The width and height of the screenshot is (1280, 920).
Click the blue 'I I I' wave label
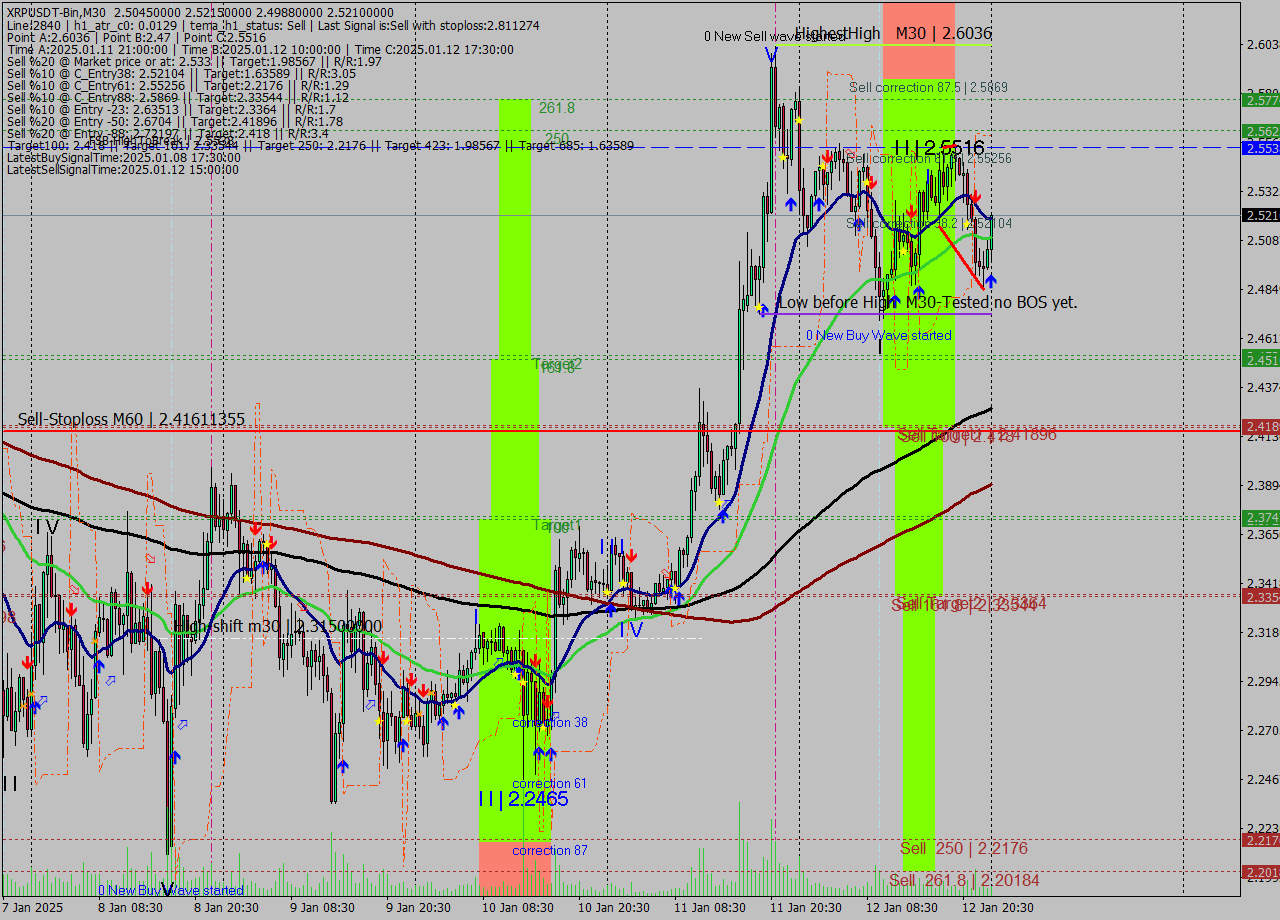click(612, 547)
